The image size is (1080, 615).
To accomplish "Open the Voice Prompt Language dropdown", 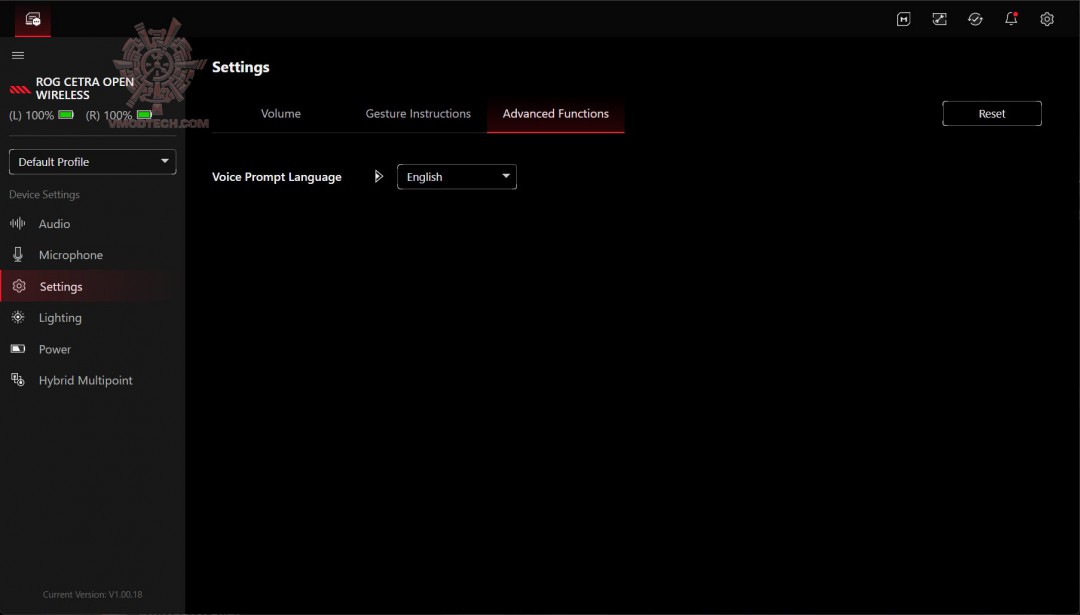I will tap(457, 177).
